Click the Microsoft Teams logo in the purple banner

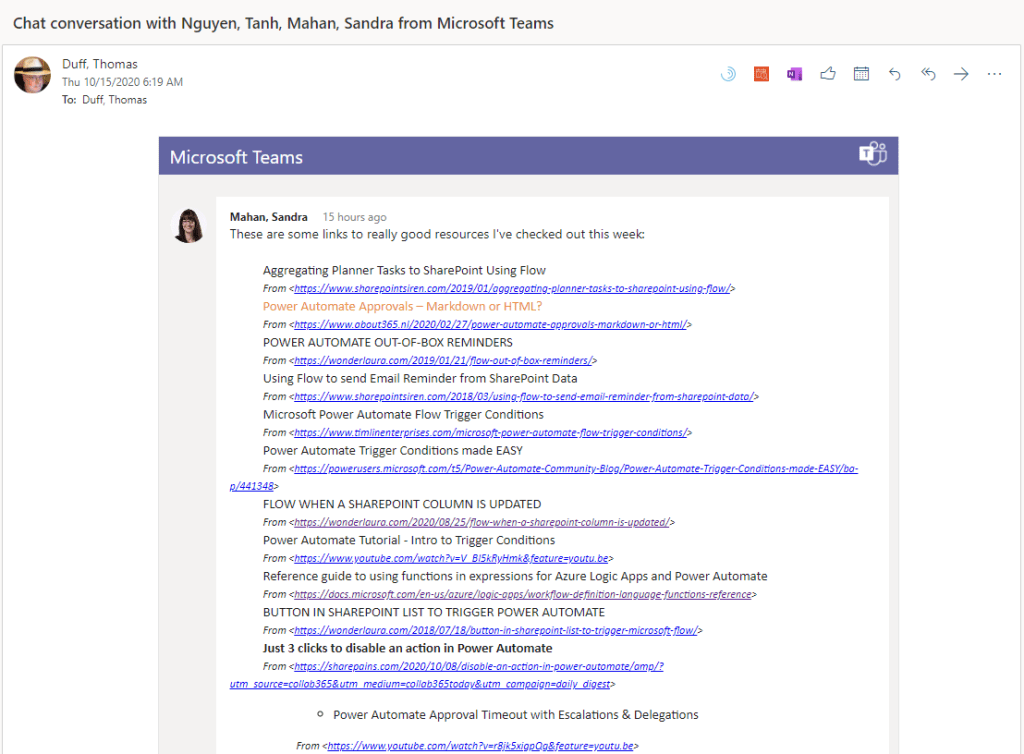pos(872,155)
